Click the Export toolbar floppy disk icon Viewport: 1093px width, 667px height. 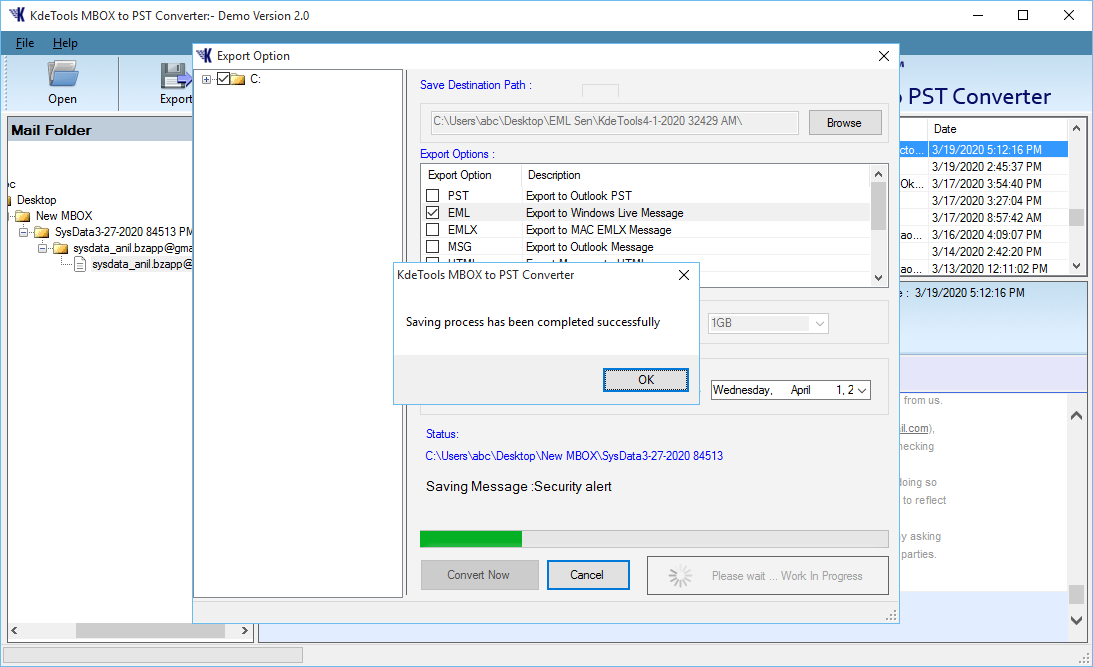tap(174, 75)
